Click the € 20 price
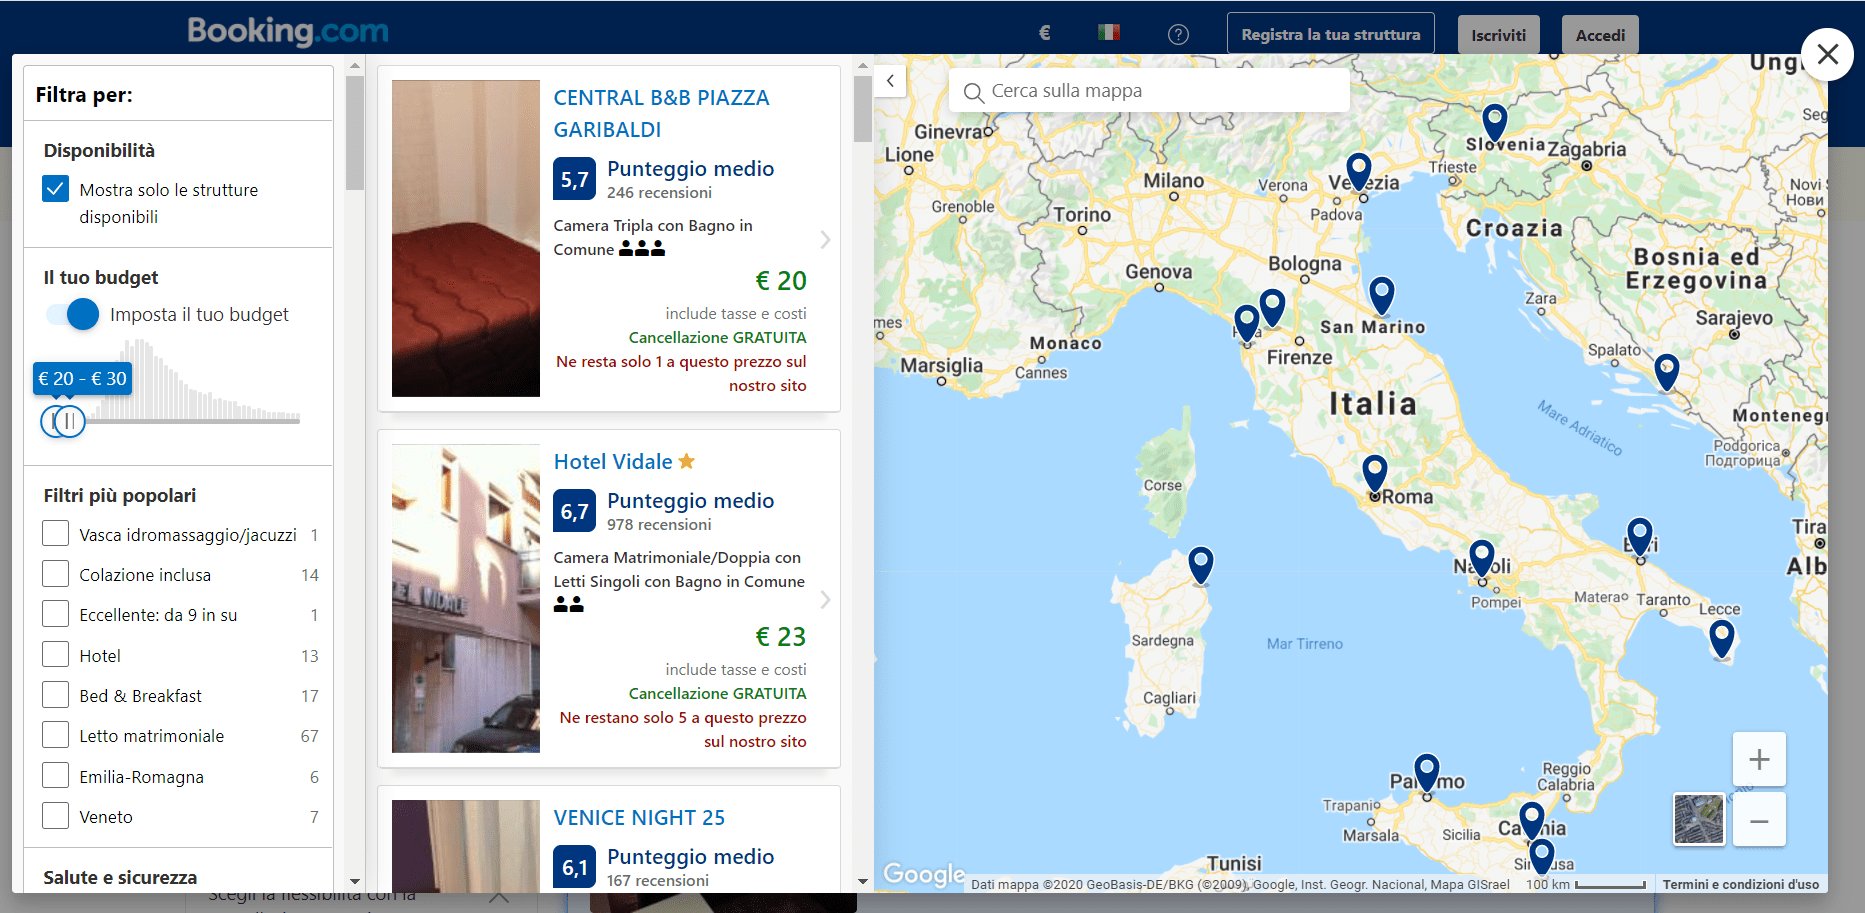This screenshot has height=913, width=1865. coord(781,281)
